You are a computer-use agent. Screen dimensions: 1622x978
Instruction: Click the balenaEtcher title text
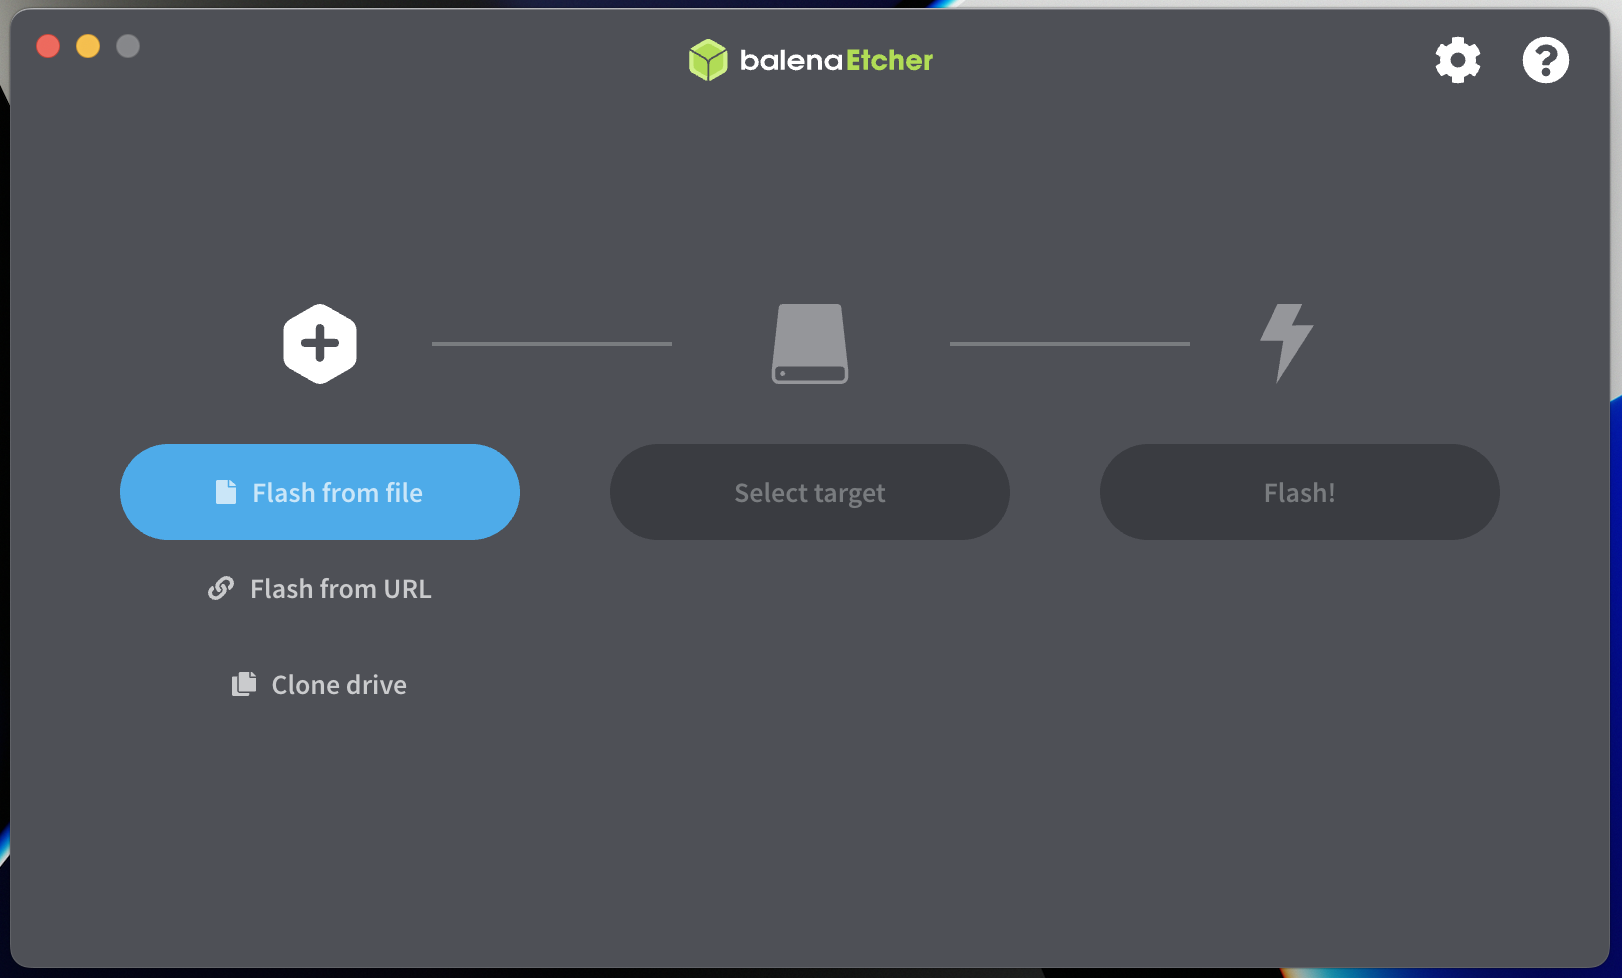[836, 60]
